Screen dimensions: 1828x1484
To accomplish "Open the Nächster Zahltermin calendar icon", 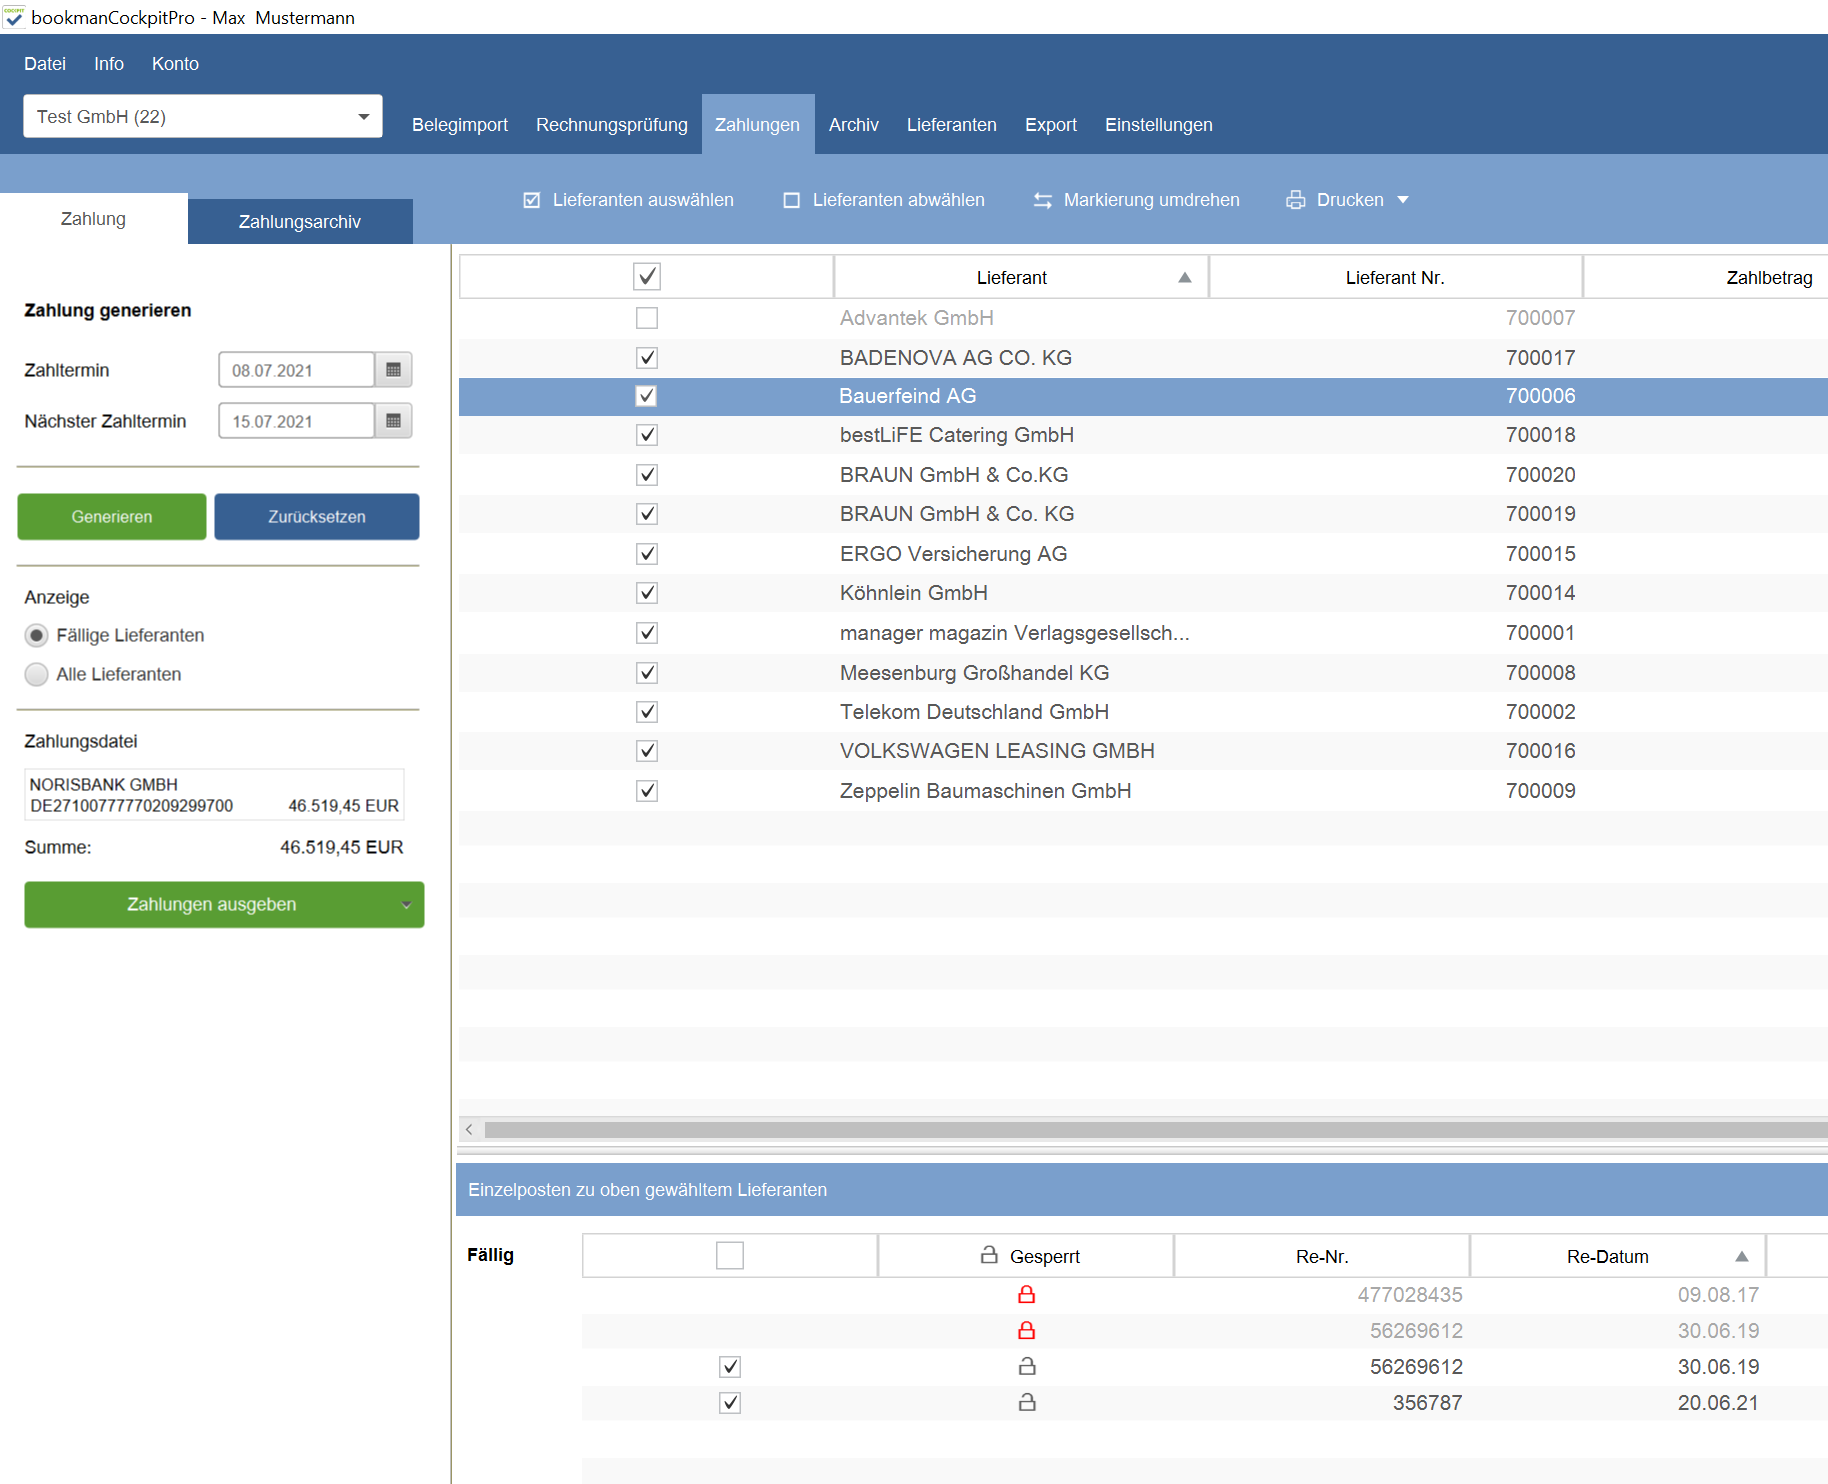I will point(393,421).
